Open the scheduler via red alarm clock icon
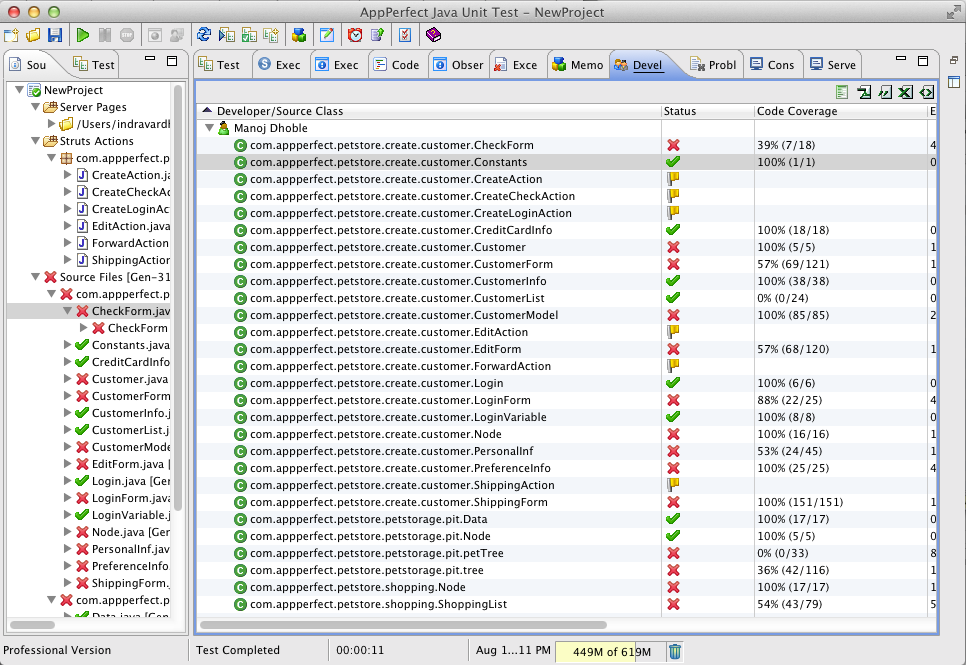Screen dimensions: 966x665 click(355, 35)
